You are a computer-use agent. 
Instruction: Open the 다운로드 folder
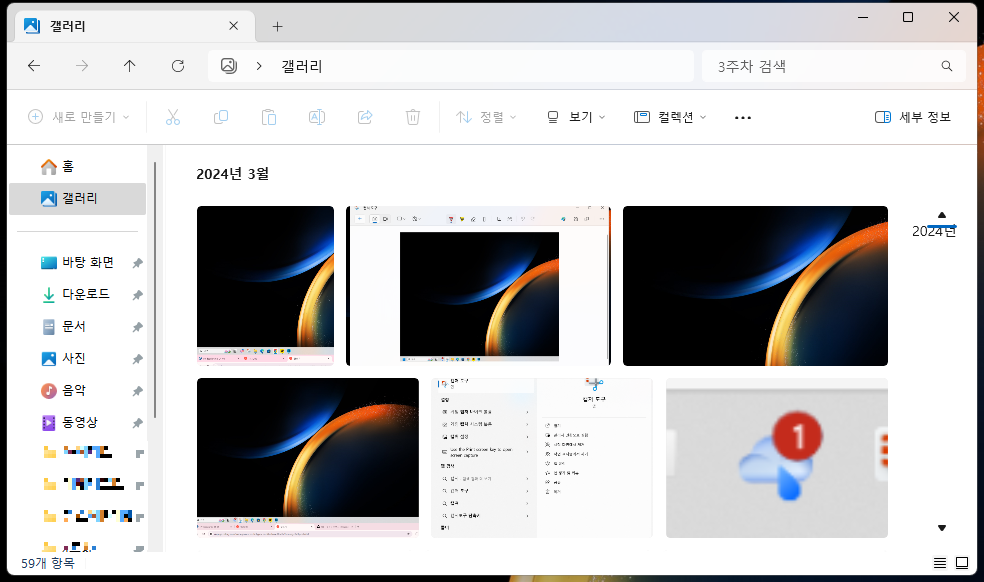pyautogui.click(x=75, y=294)
